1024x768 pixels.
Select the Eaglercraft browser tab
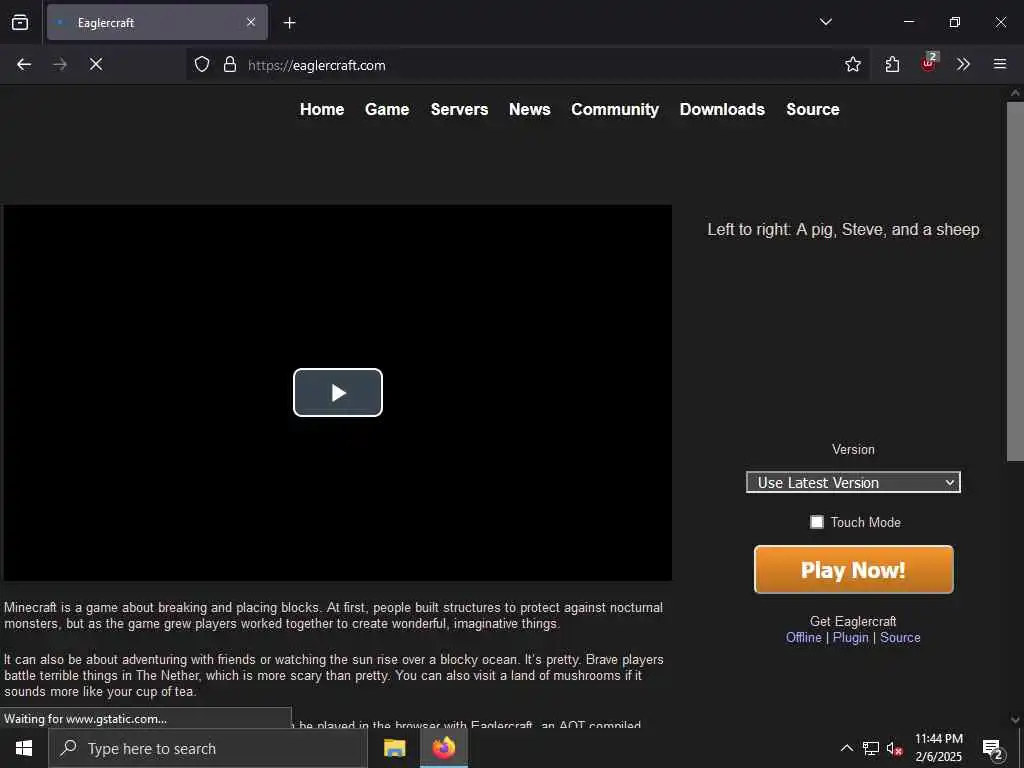coord(157,22)
